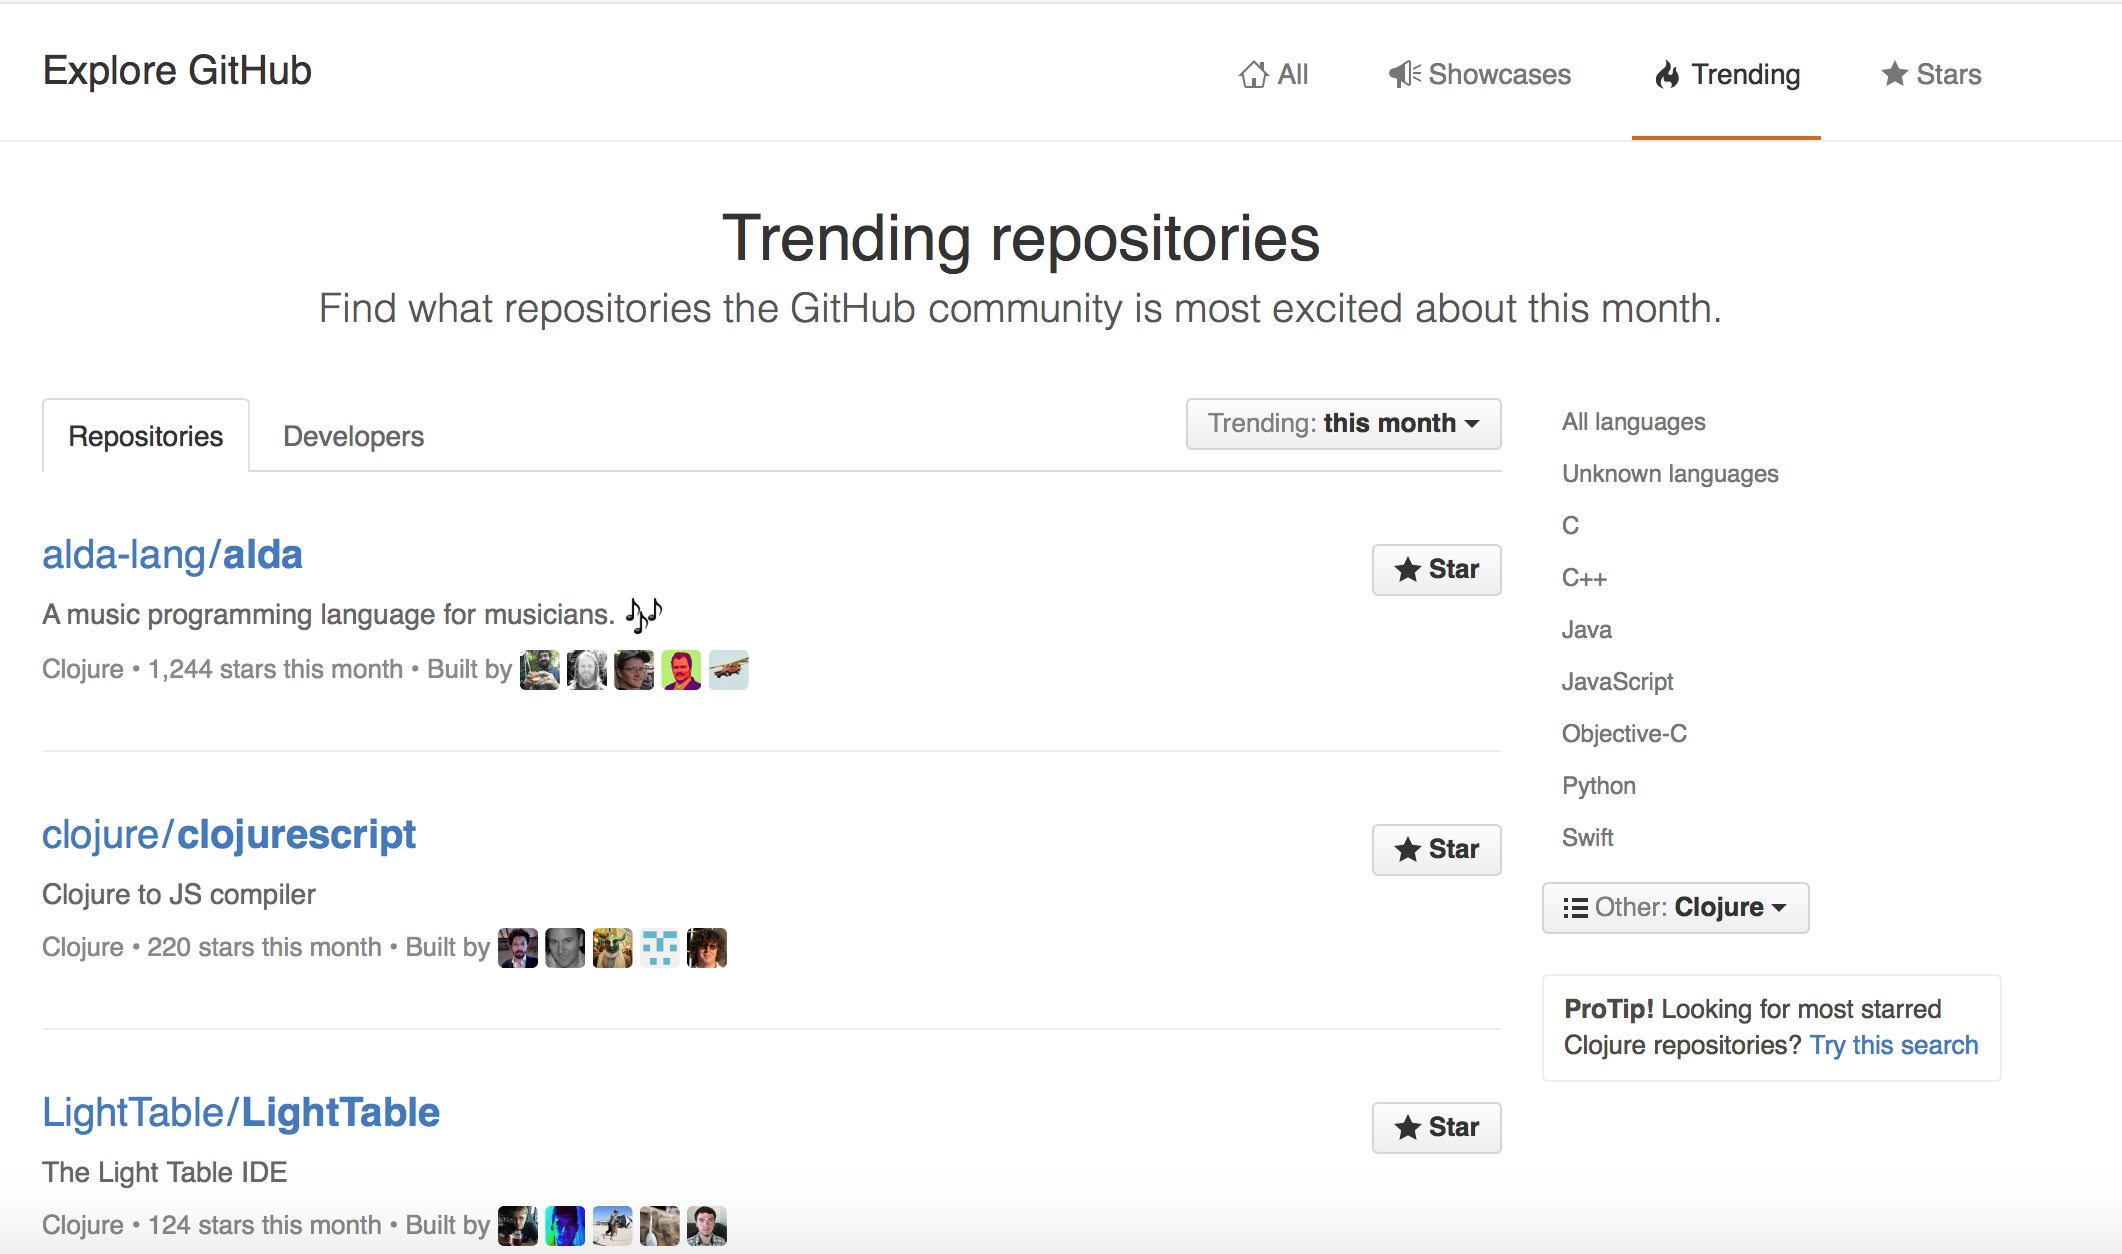
Task: Click the pixelated avatar under clojurescript
Action: 660,948
